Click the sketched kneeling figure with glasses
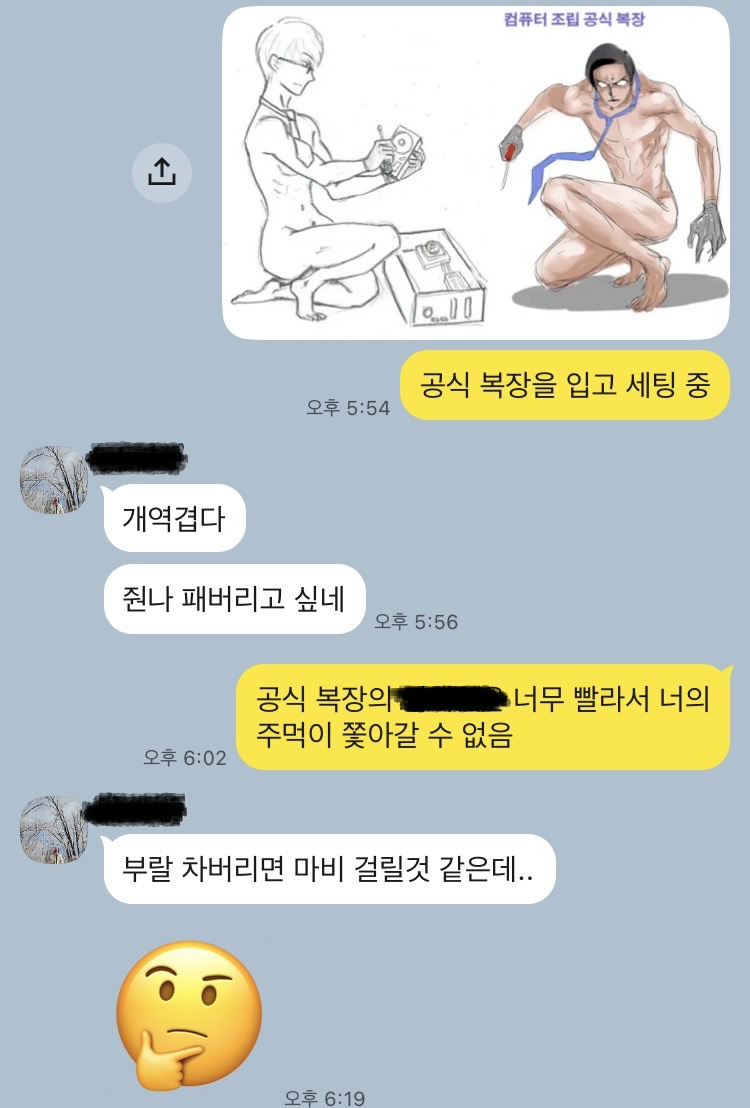The image size is (750, 1108). tap(325, 170)
